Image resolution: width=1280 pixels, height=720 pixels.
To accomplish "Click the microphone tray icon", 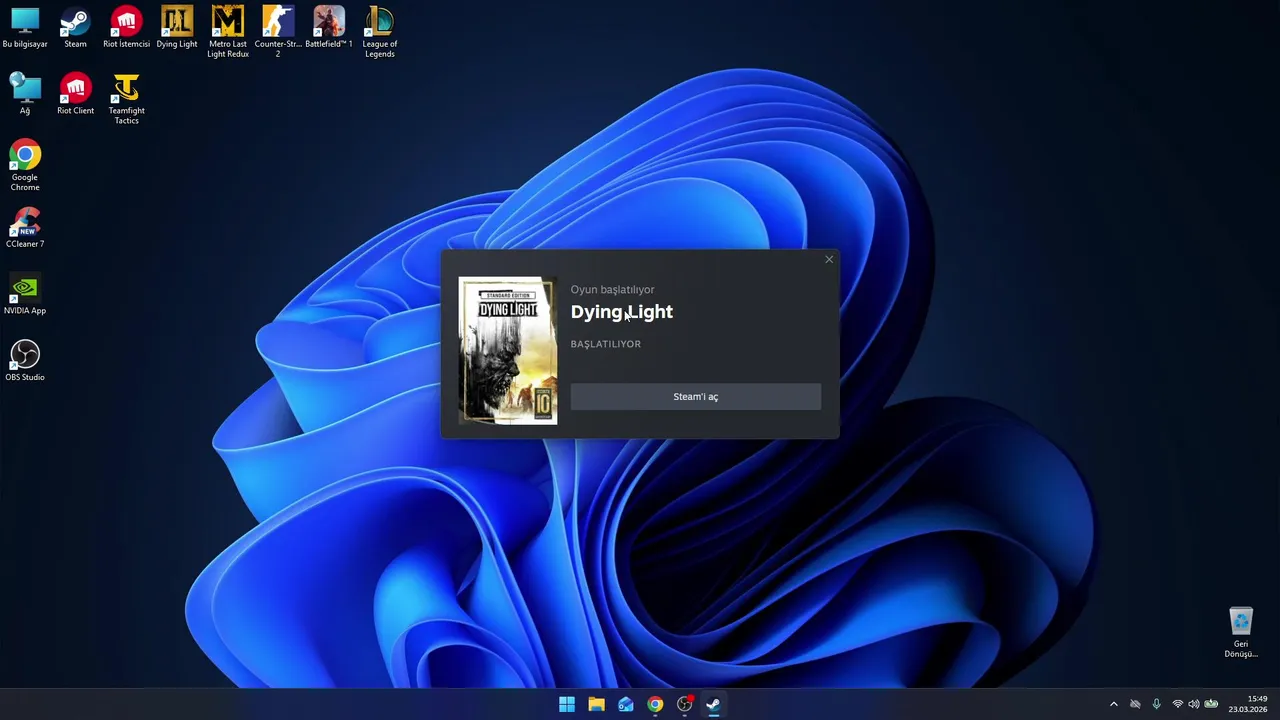I will pos(1157,704).
